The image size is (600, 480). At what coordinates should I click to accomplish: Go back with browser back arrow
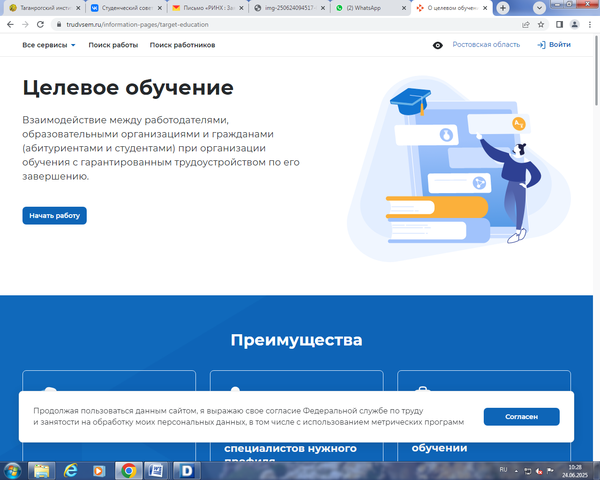click(9, 23)
